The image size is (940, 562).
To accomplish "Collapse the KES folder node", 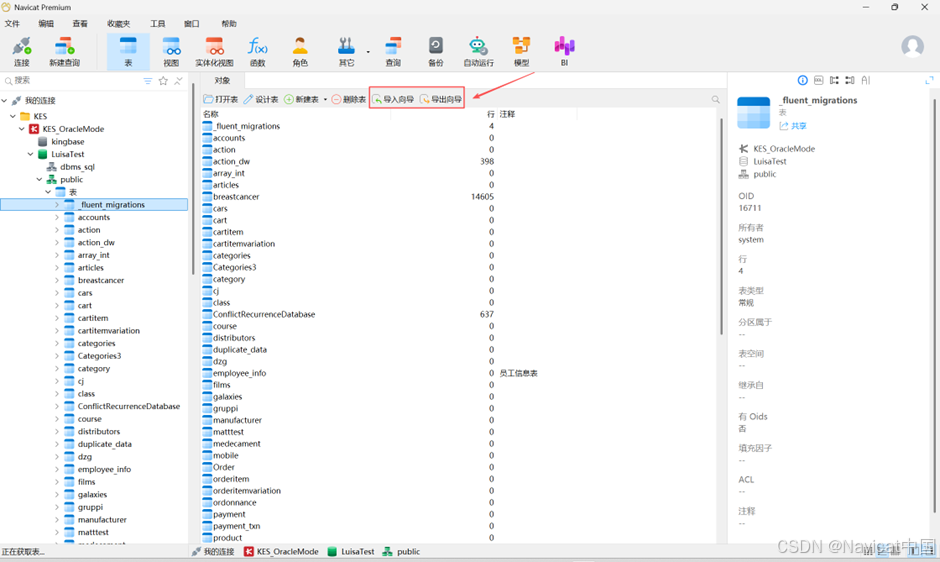I will [13, 116].
